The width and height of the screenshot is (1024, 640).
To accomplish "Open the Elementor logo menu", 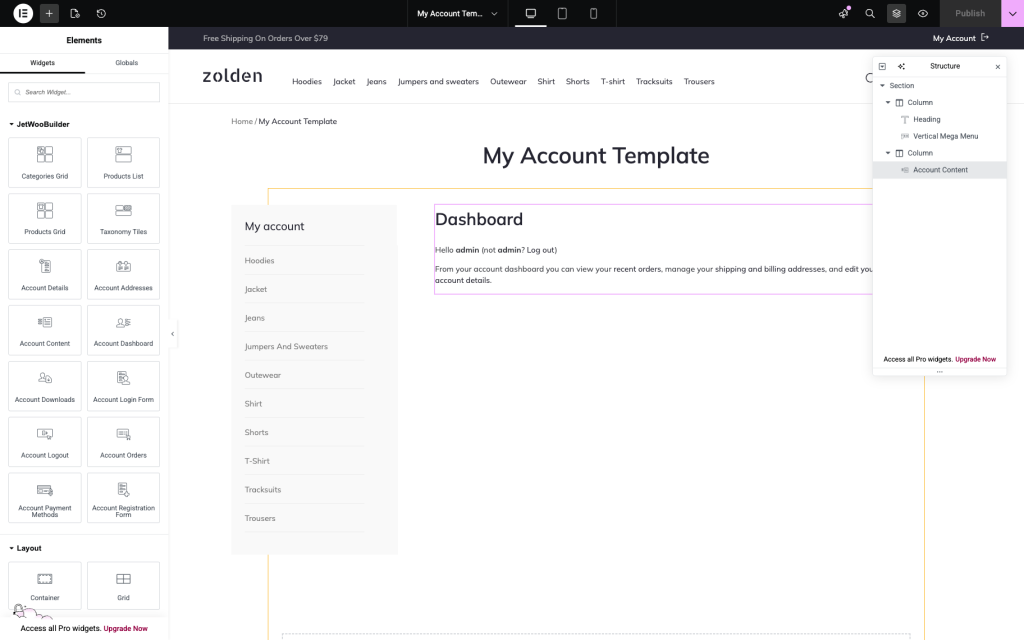I will coord(23,13).
